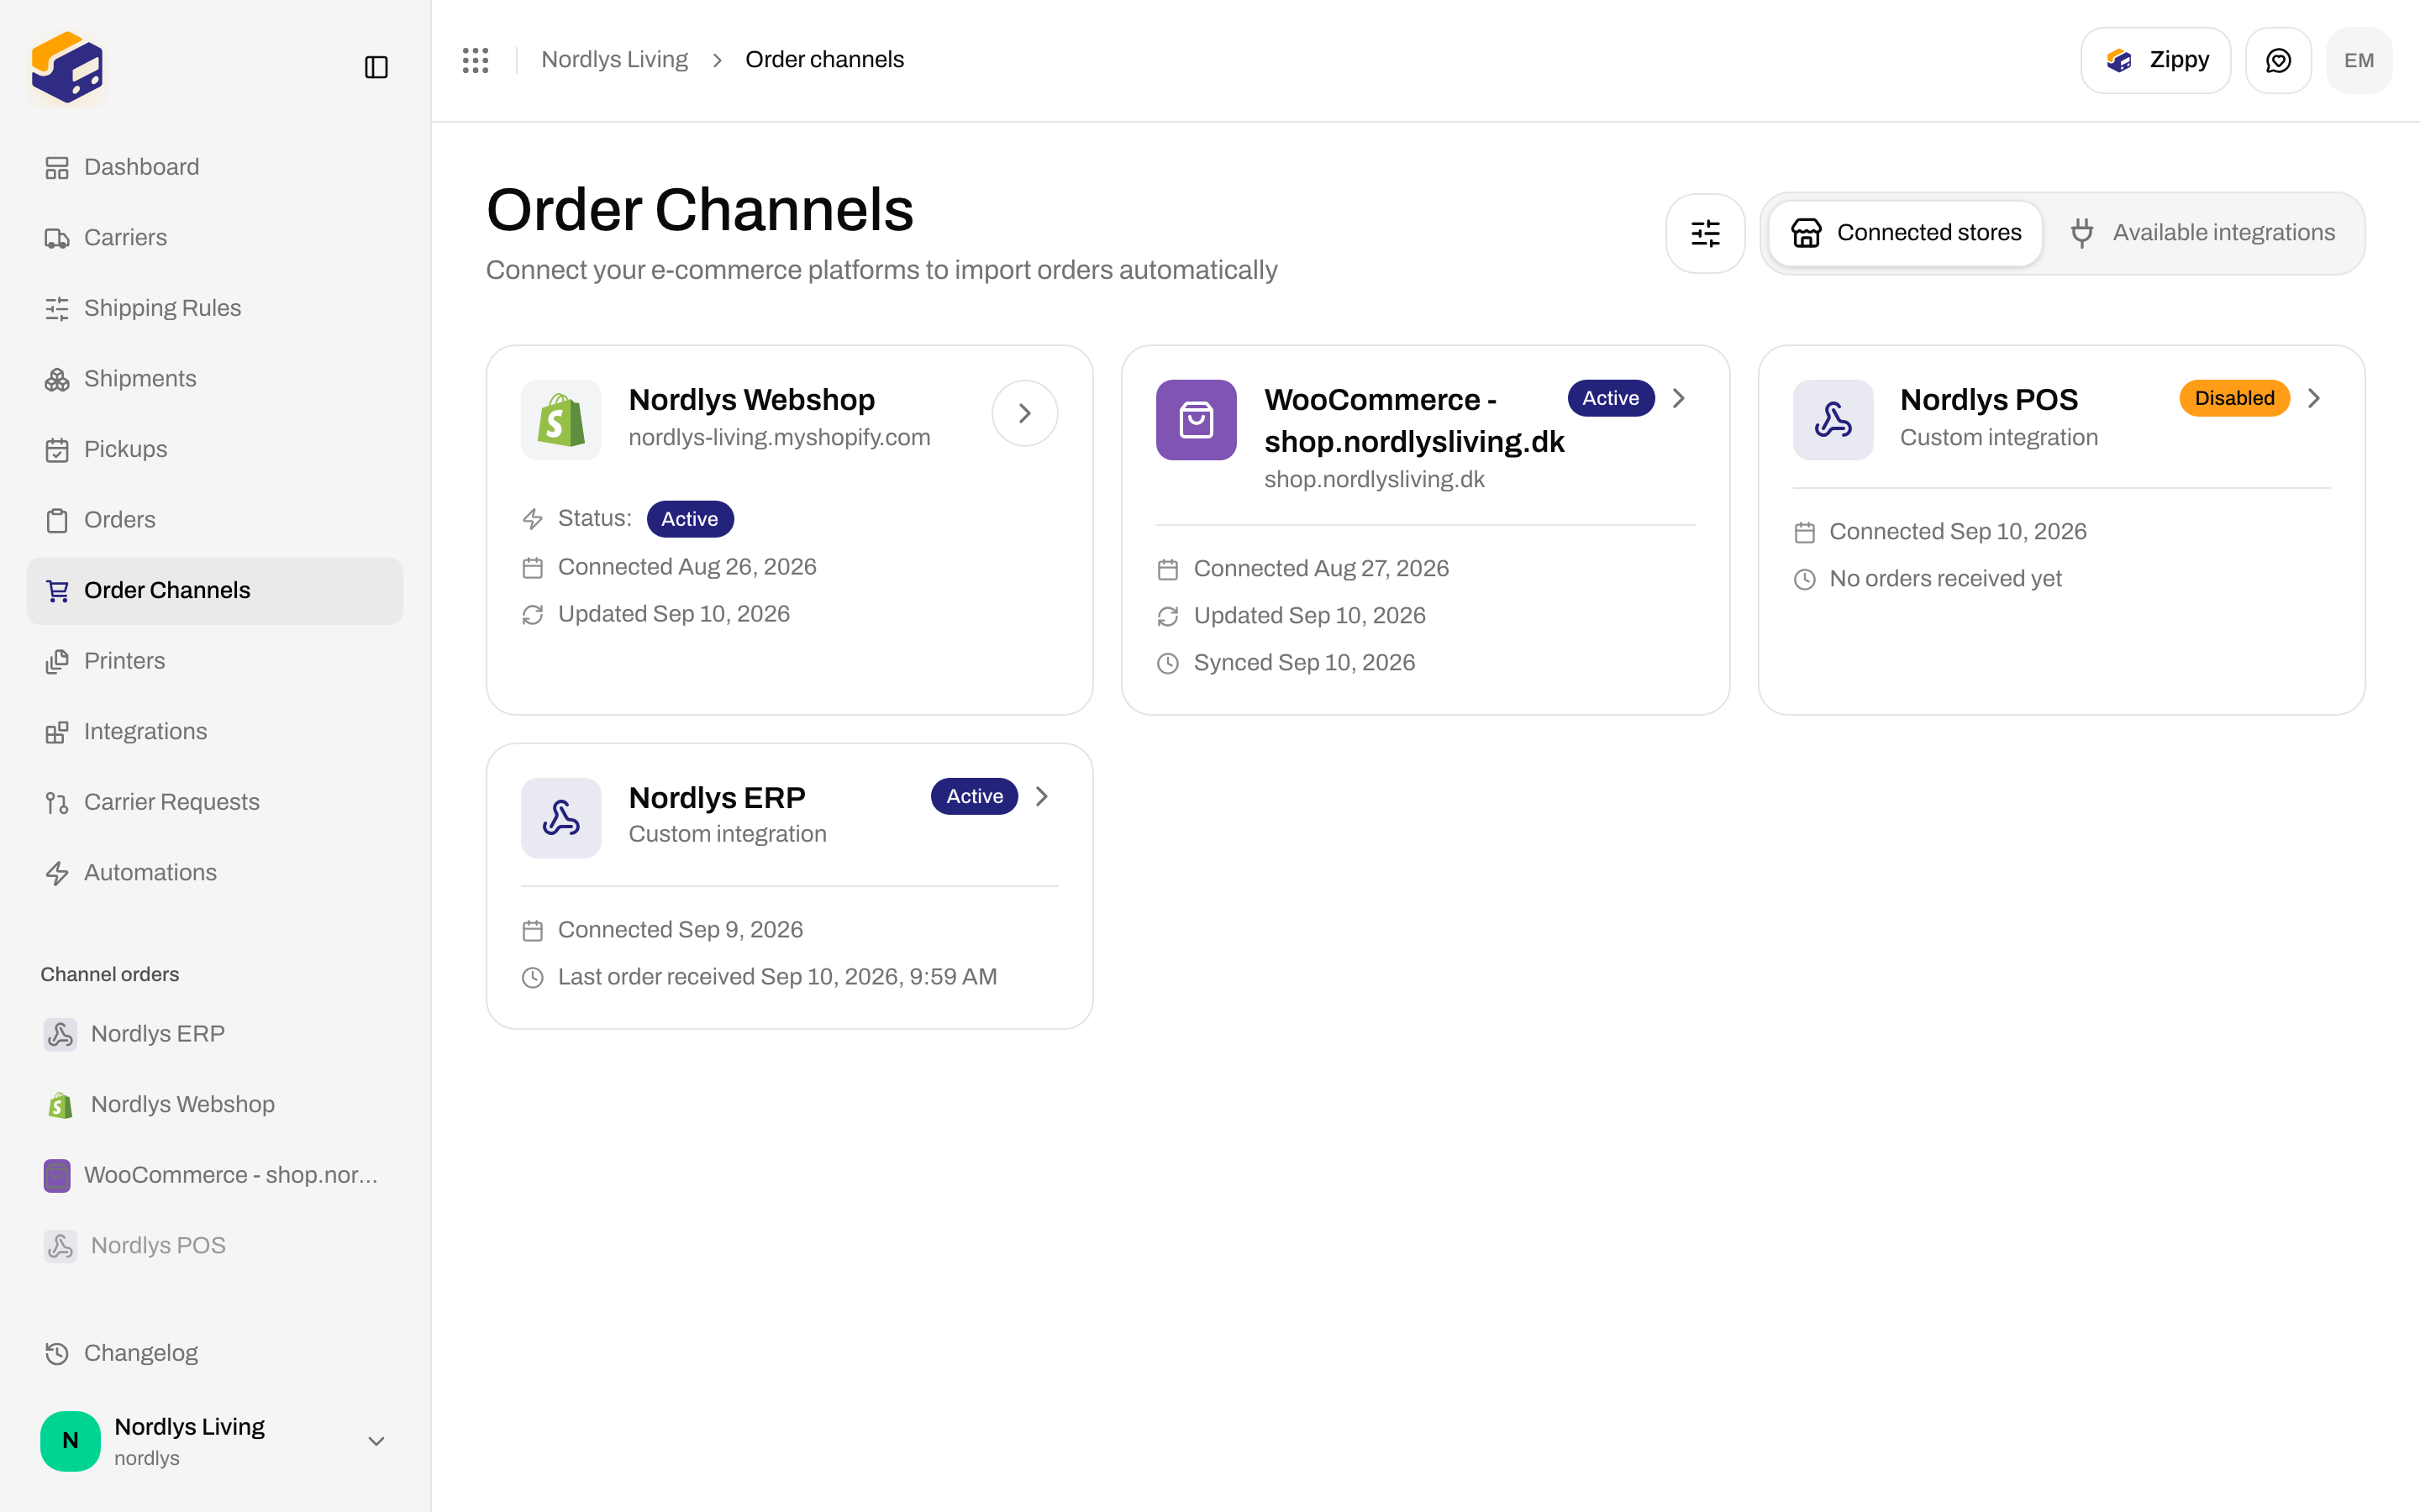Viewport: 2420px width, 1512px height.
Task: Open Automations page
Action: pyautogui.click(x=215, y=873)
